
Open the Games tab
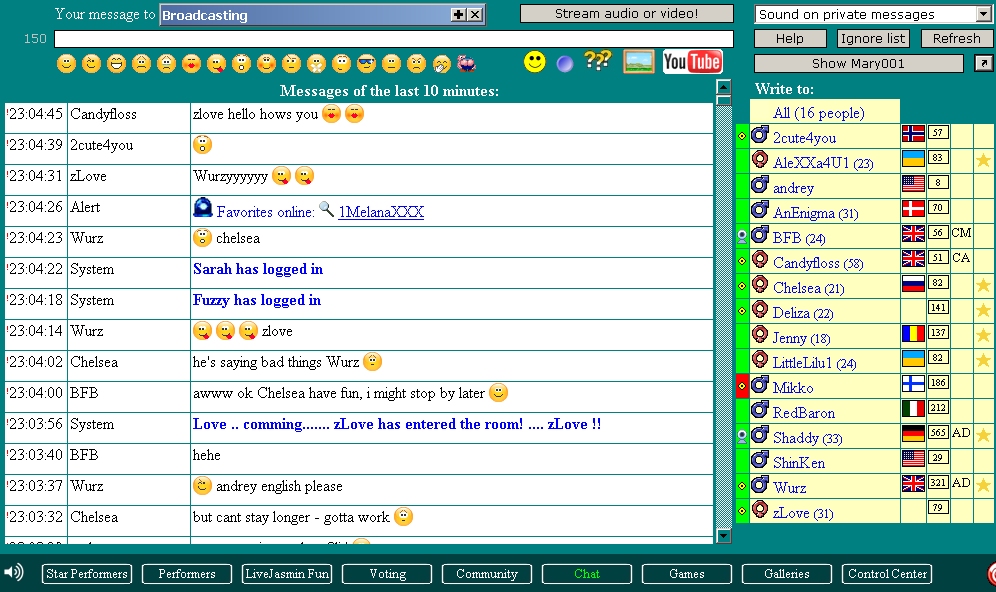pyautogui.click(x=686, y=574)
